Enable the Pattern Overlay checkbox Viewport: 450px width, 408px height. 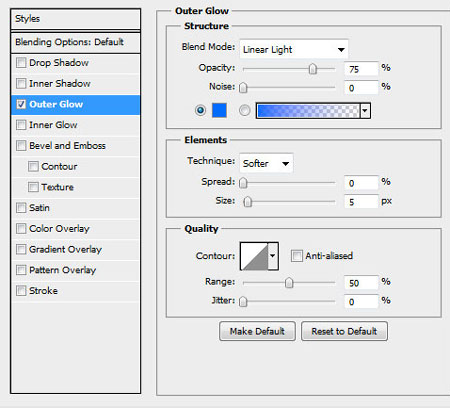coord(21,270)
